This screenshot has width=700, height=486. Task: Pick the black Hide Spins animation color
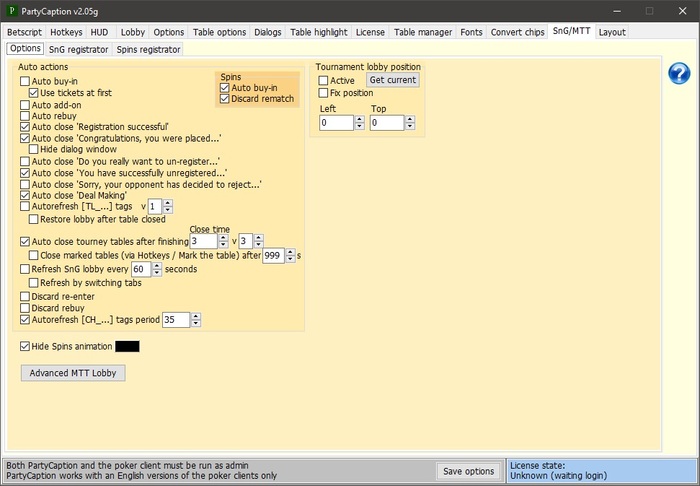[127, 346]
